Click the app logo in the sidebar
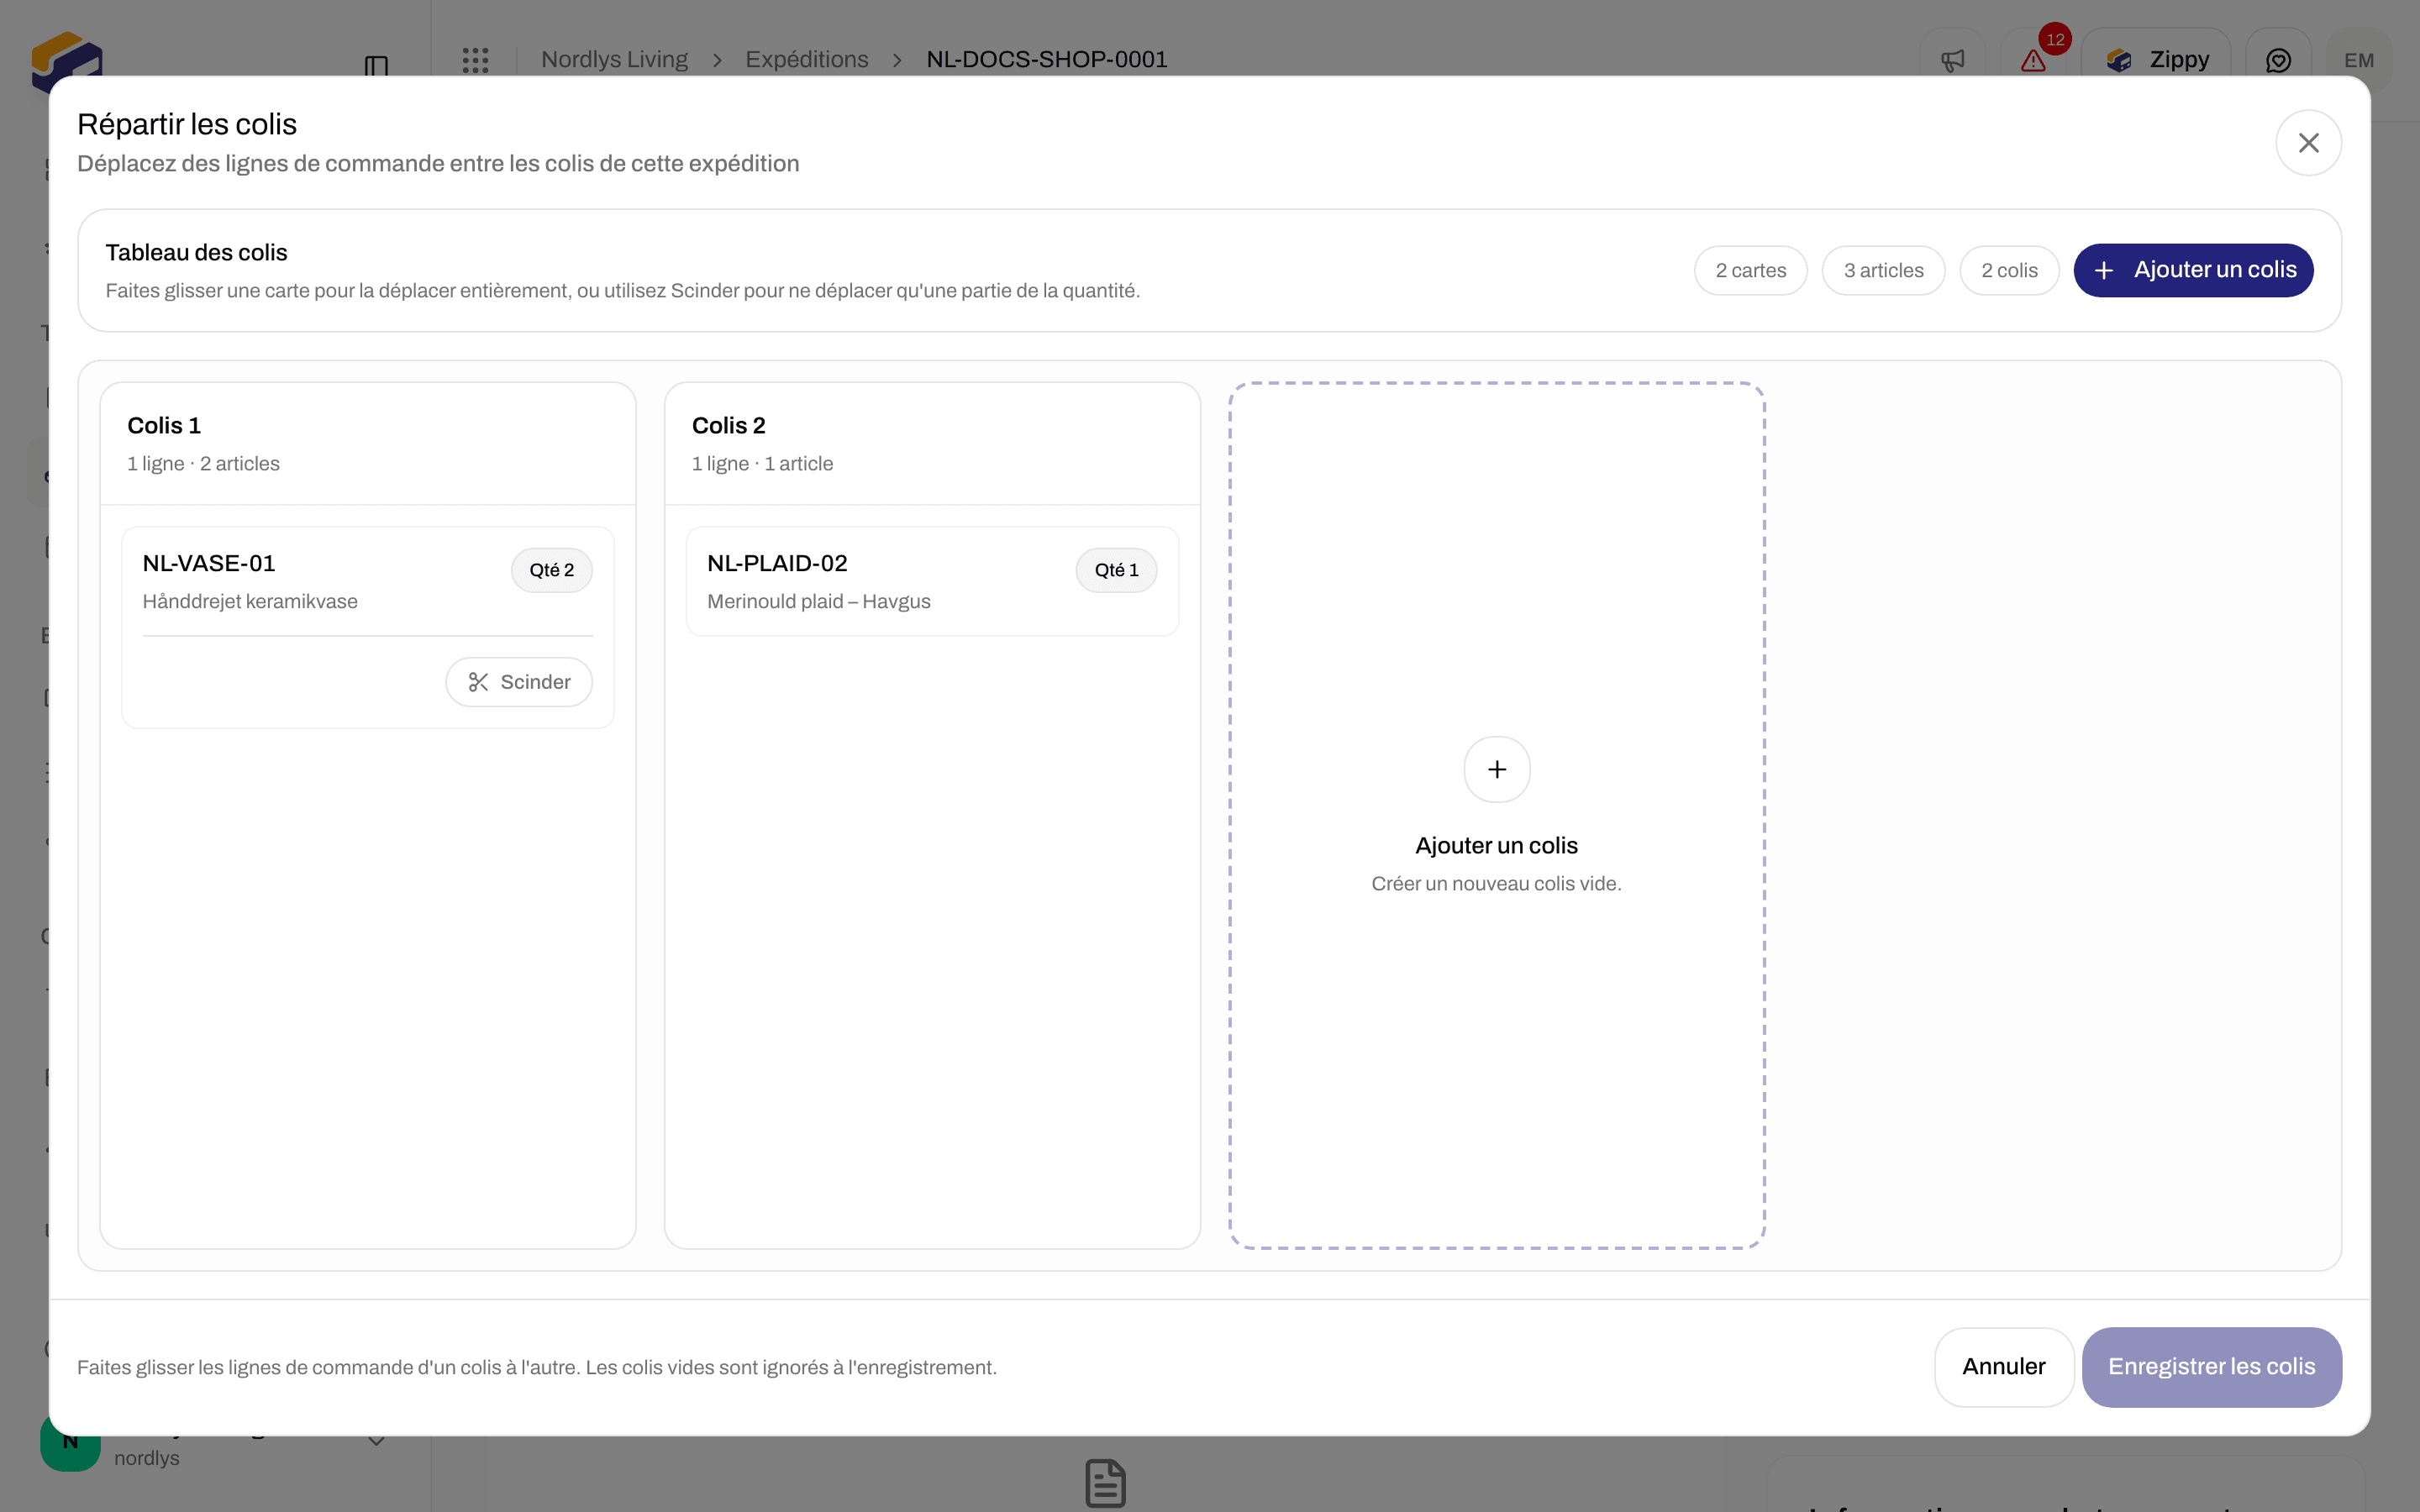This screenshot has height=1512, width=2420. [x=66, y=58]
